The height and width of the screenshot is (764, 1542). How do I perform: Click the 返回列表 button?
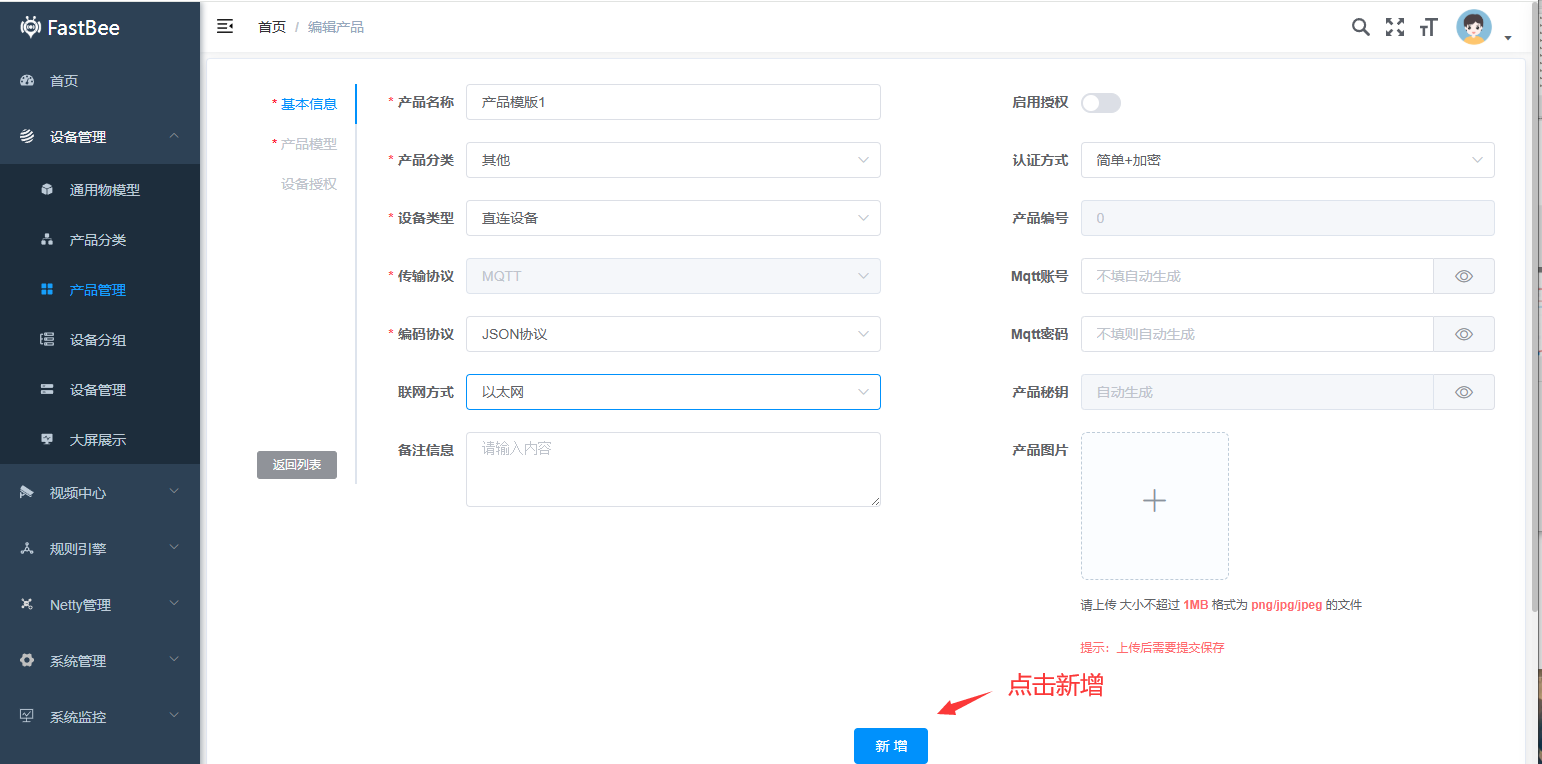coord(297,465)
